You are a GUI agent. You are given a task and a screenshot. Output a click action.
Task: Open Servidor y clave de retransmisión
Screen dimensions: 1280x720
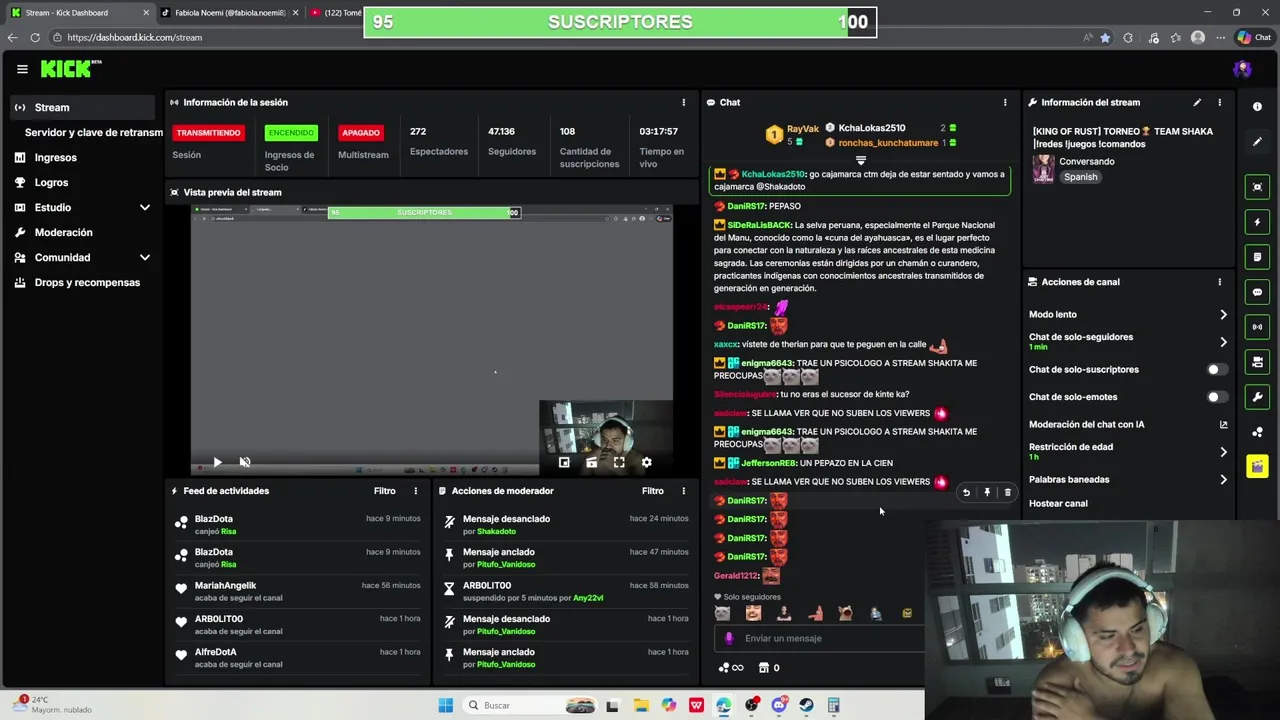93,132
